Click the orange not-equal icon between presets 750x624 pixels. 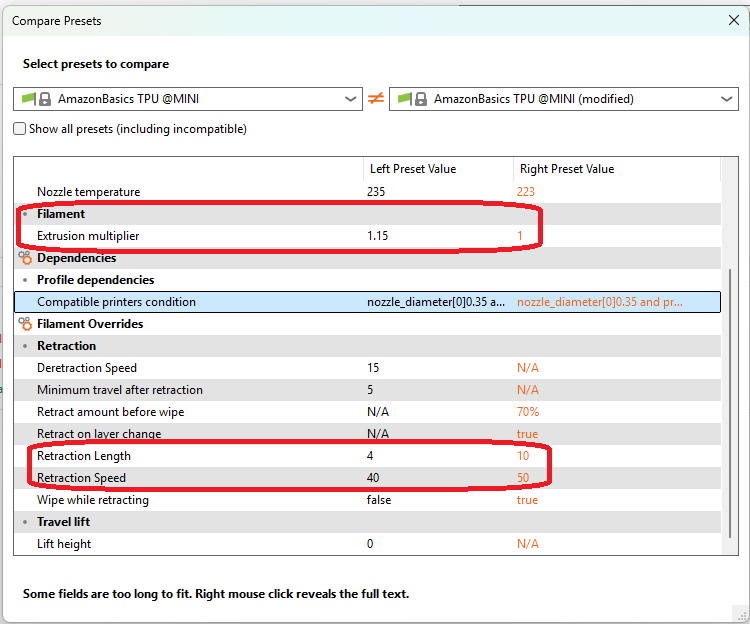(x=376, y=99)
